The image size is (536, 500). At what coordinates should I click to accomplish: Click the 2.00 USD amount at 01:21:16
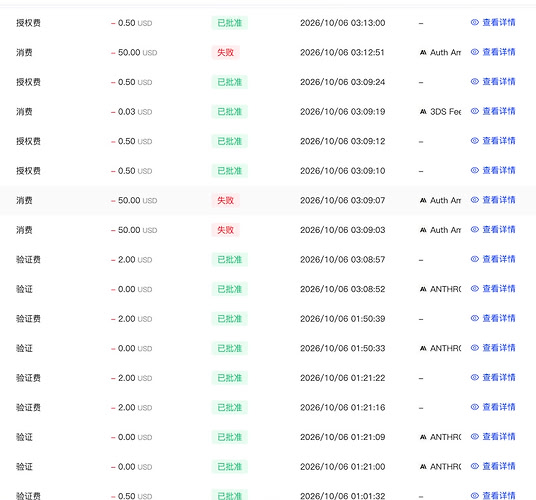[132, 407]
